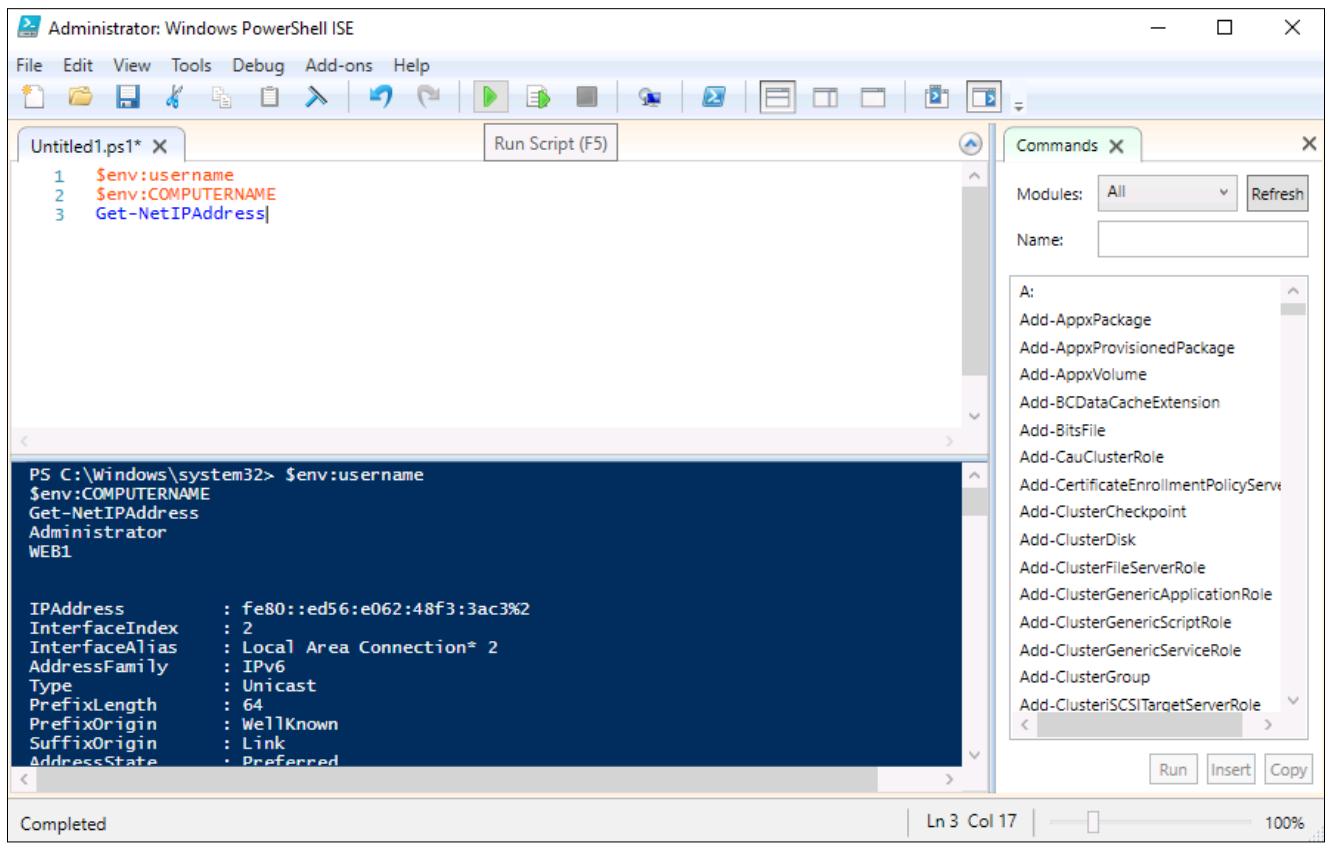Focus the Name search field
This screenshot has height=848, width=1328.
1202,240
